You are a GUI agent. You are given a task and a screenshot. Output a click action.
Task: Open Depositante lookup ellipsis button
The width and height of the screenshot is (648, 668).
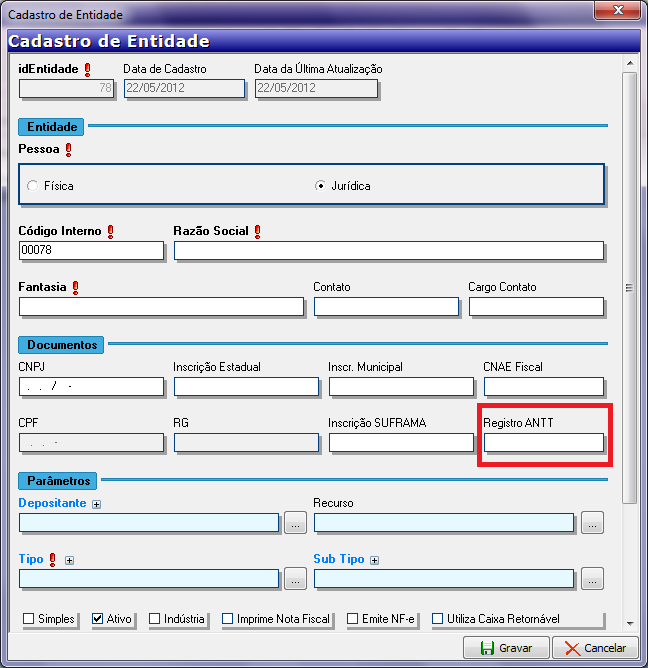[295, 523]
